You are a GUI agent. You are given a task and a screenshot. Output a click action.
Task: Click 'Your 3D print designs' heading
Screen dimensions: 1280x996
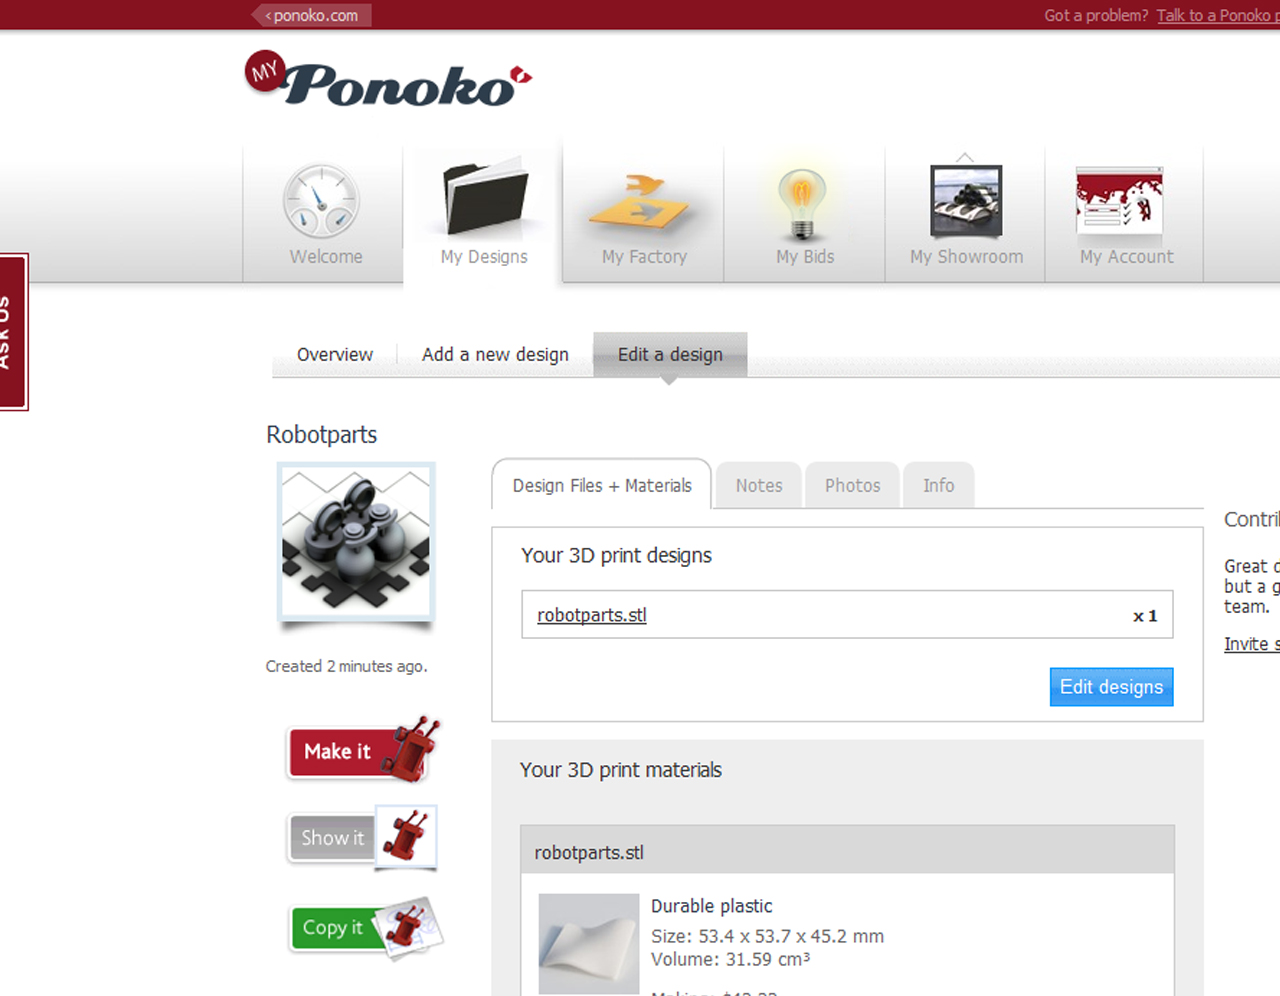616,555
